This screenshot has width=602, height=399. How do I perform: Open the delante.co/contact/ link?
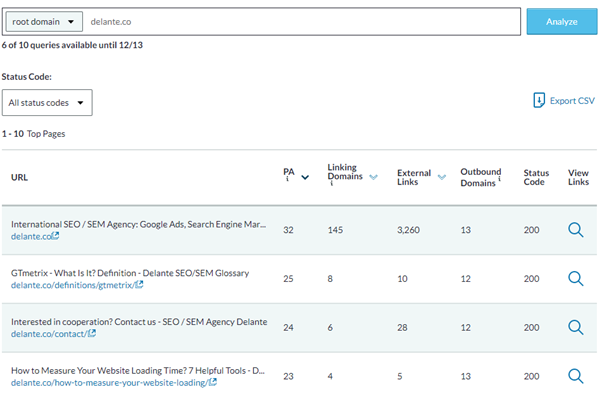tap(49, 334)
